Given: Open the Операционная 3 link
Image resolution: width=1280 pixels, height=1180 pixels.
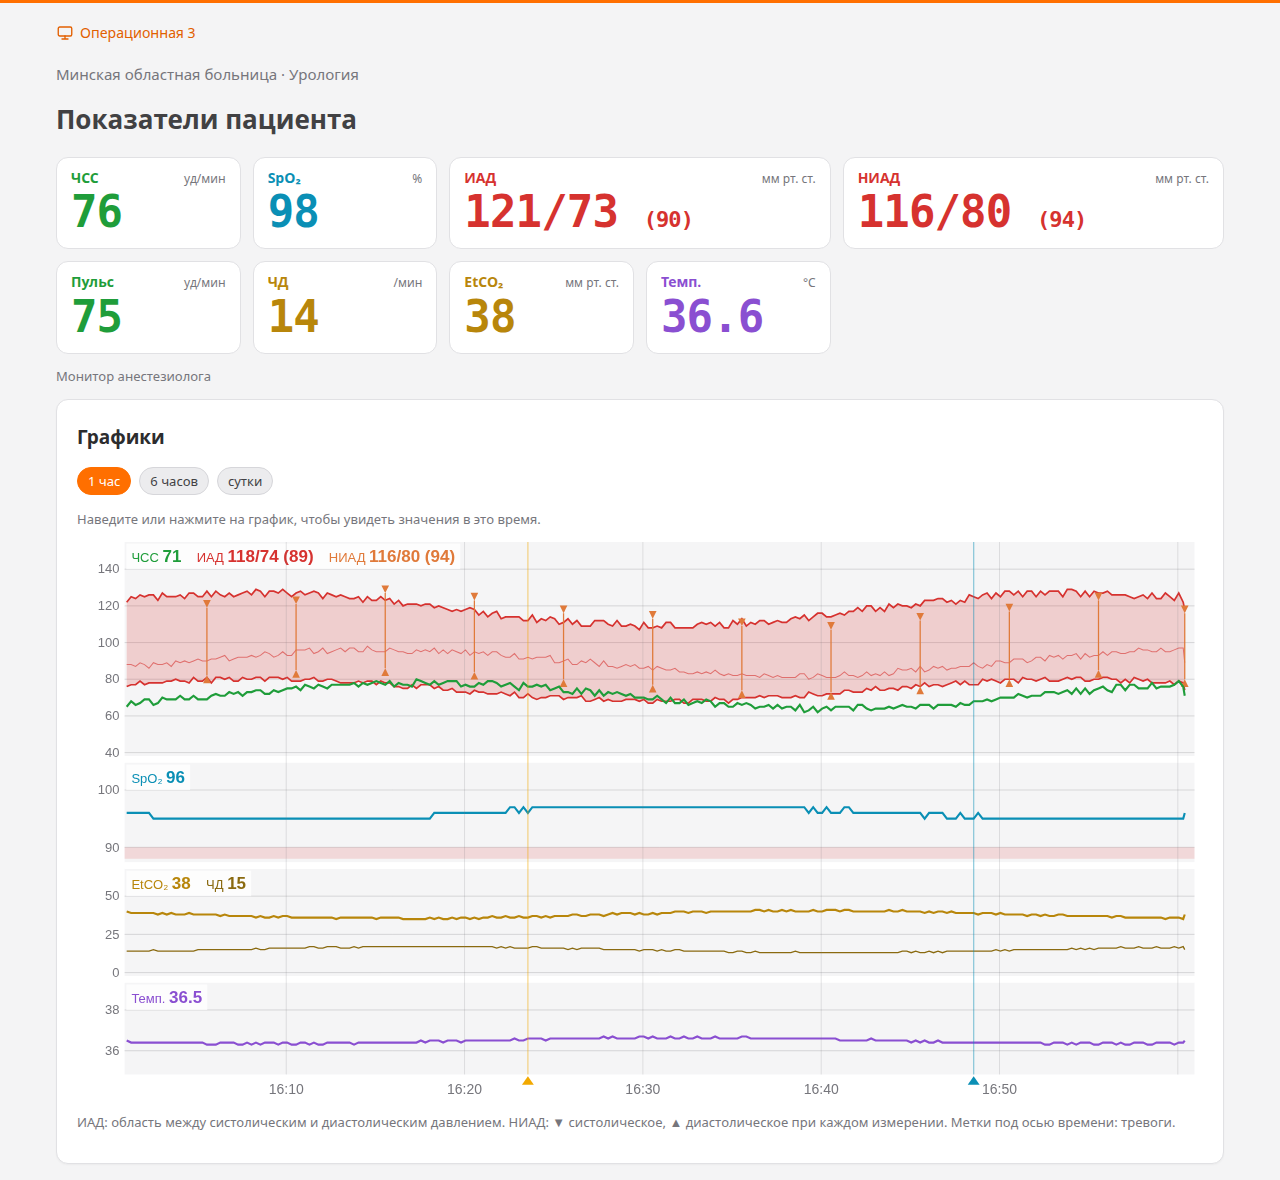Looking at the screenshot, I should coord(126,33).
